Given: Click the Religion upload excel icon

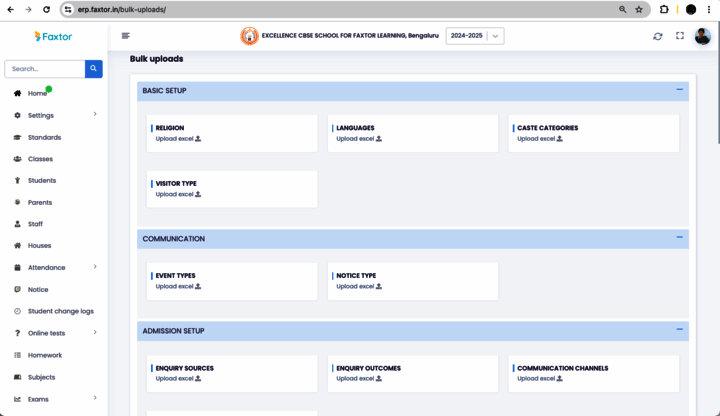Looking at the screenshot, I should (198, 139).
